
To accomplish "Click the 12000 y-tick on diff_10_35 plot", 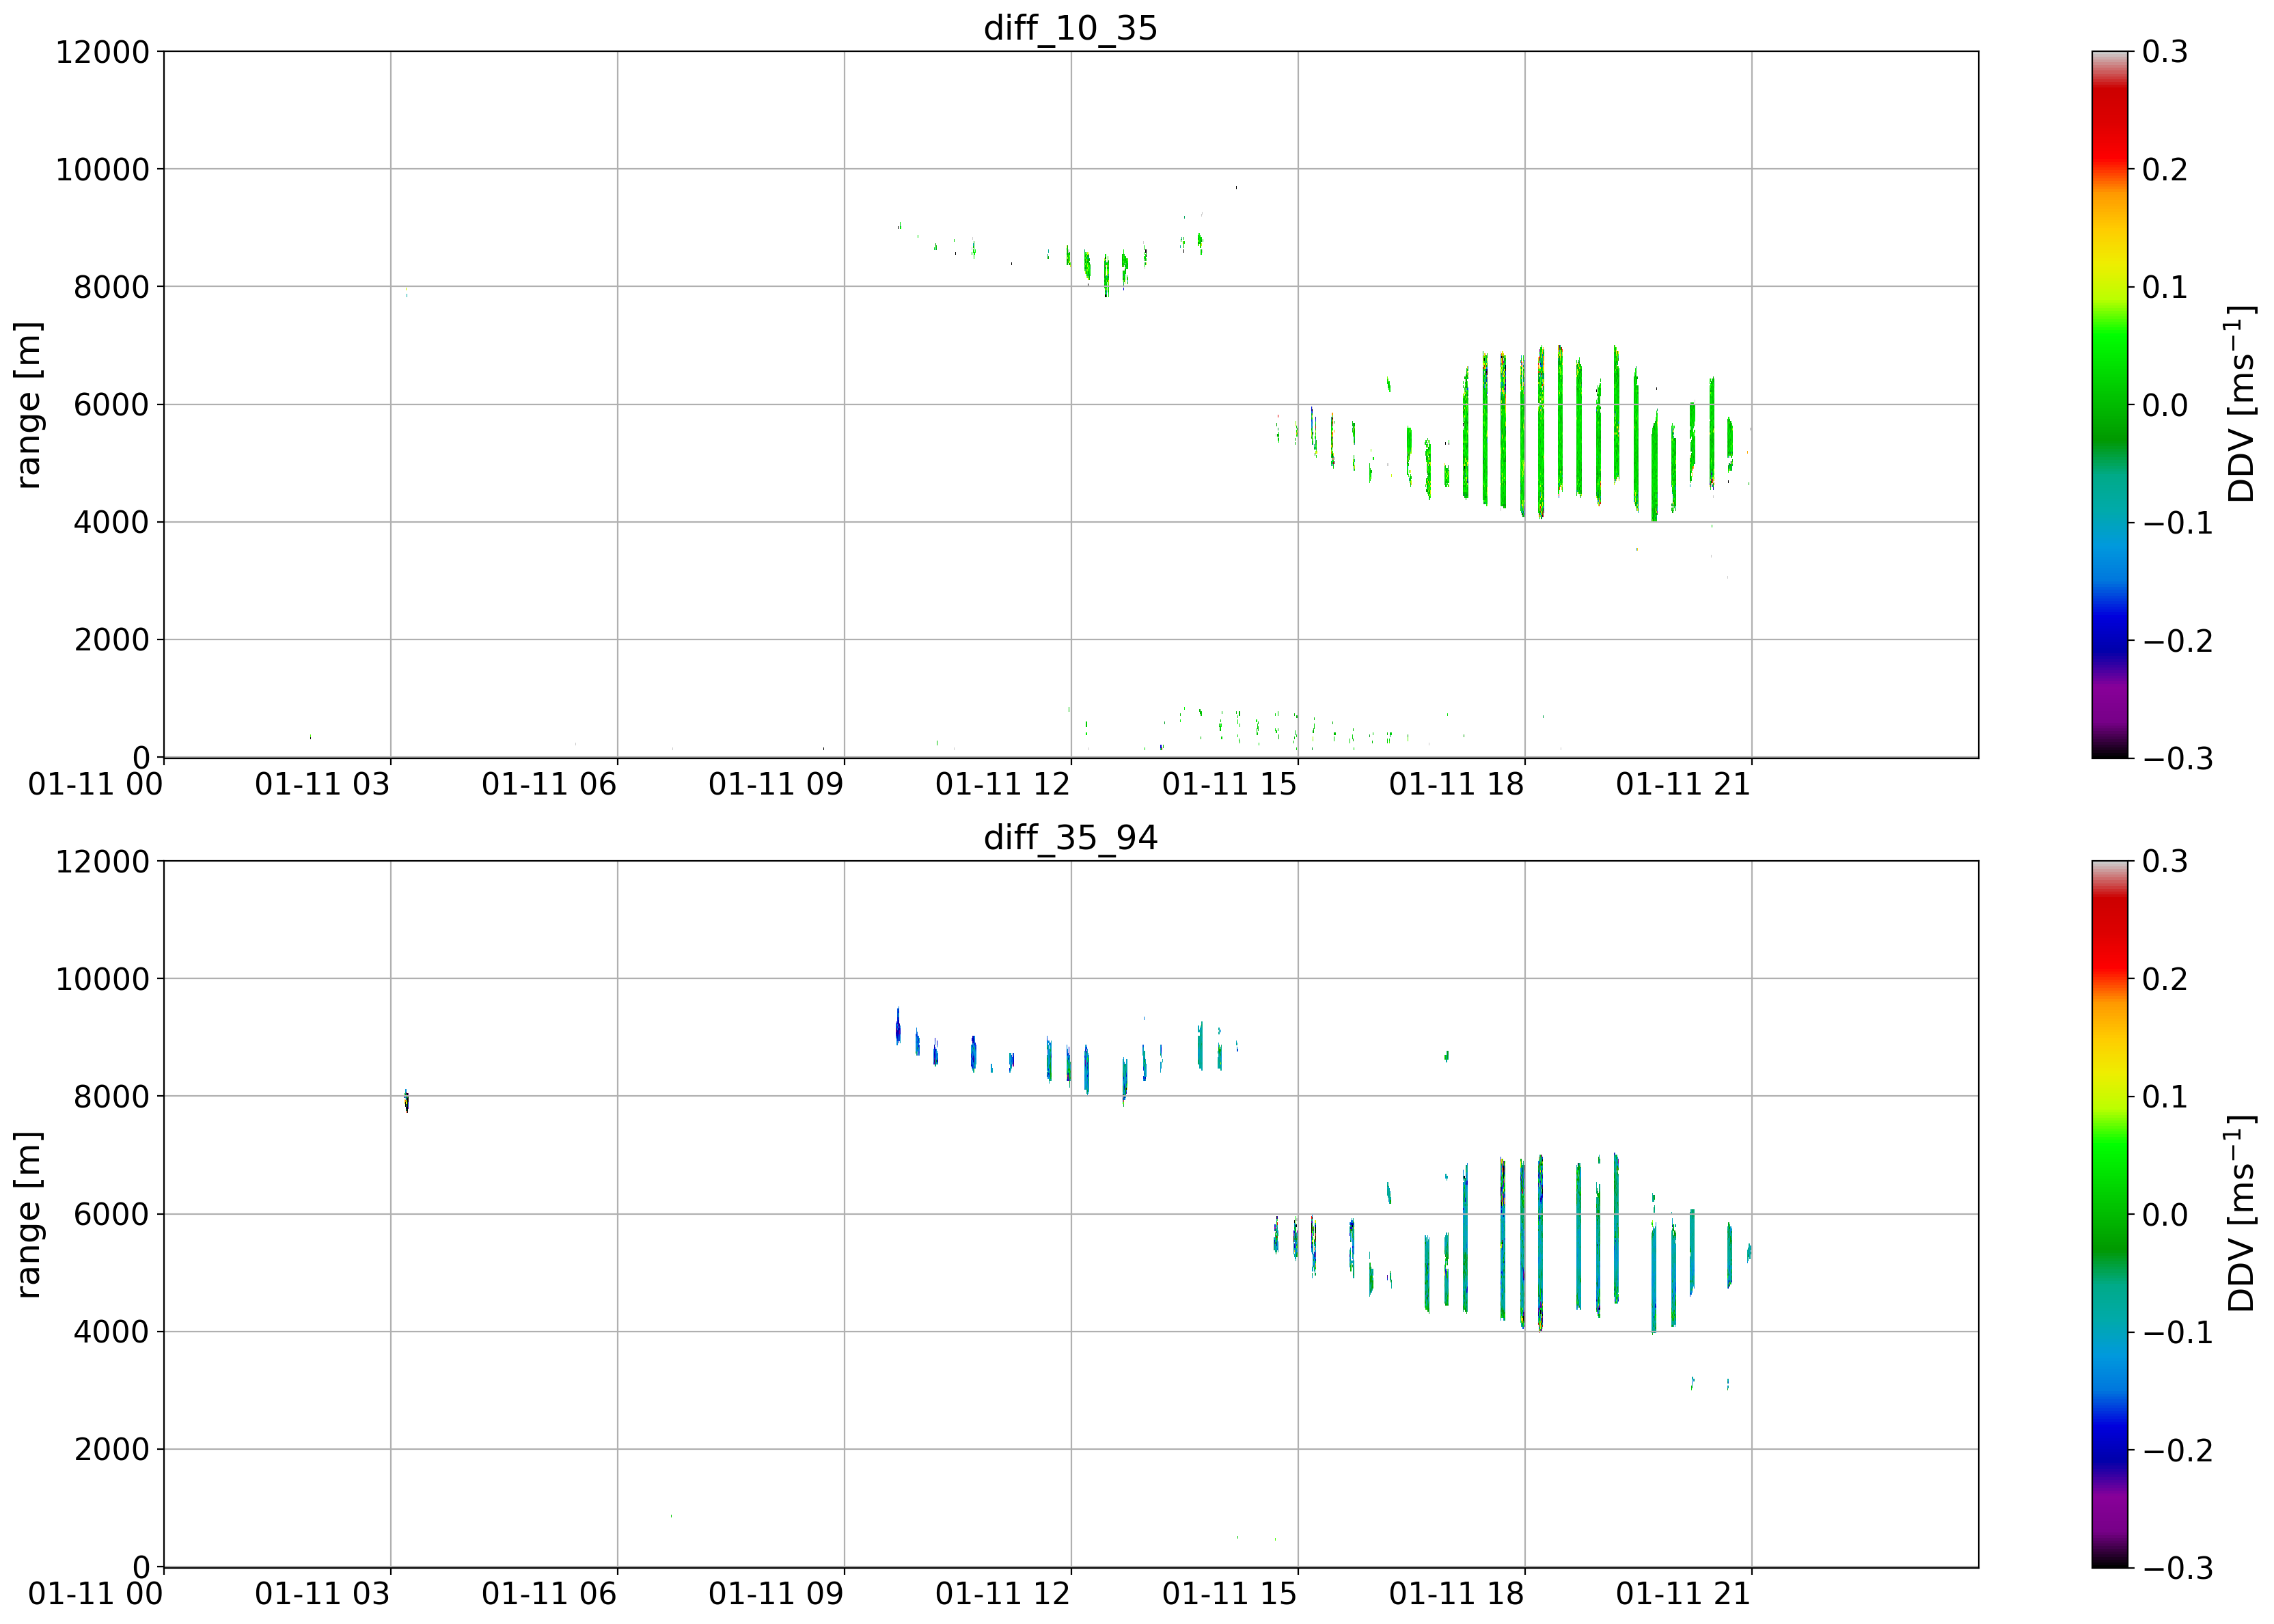I will coord(102,52).
